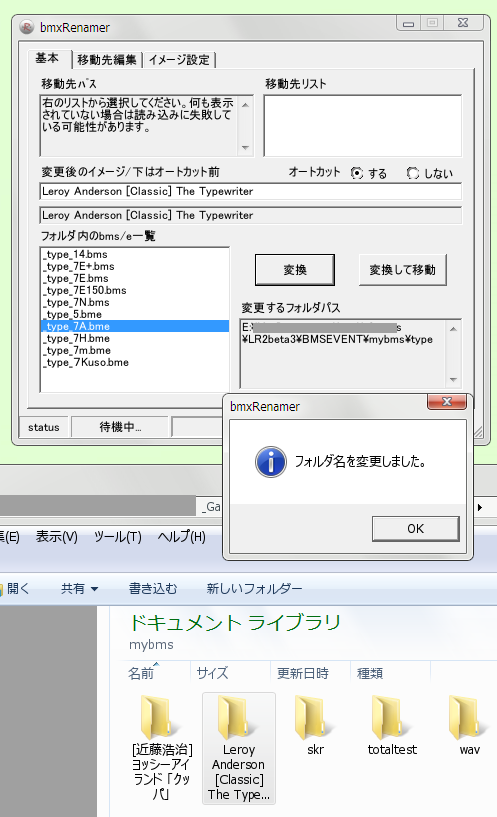Click the サイズ column header
The width and height of the screenshot is (497, 817).
[213, 673]
